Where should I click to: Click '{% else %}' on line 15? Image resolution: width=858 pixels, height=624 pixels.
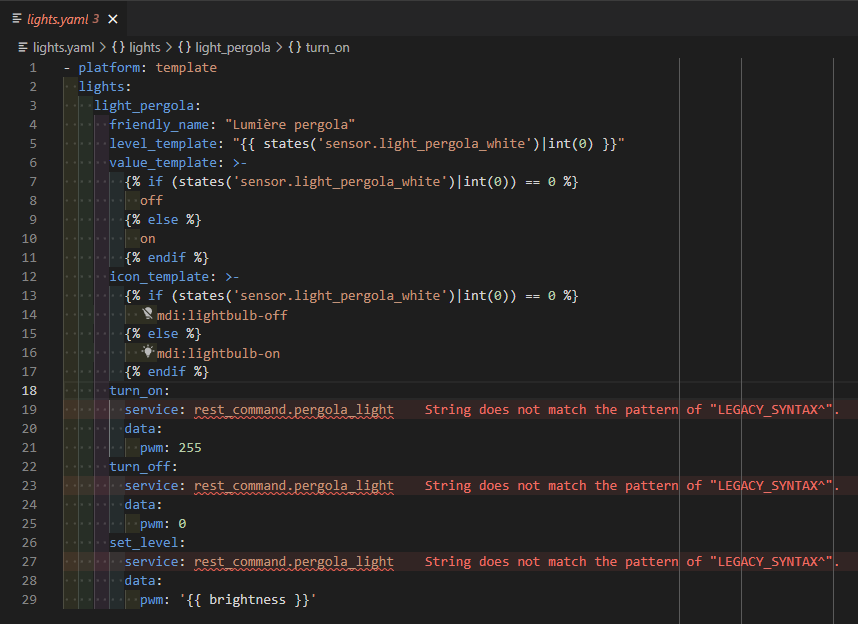[163, 334]
